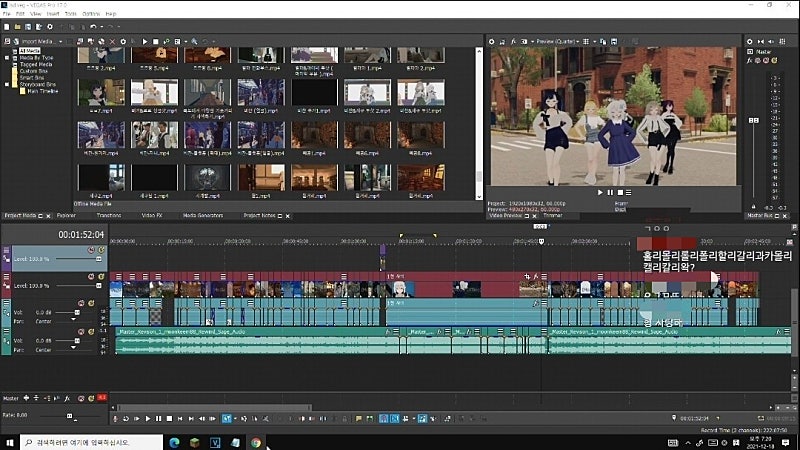Viewport: 800px width, 450px height.
Task: Open the Import Media dropdown arrow
Action: tap(63, 41)
